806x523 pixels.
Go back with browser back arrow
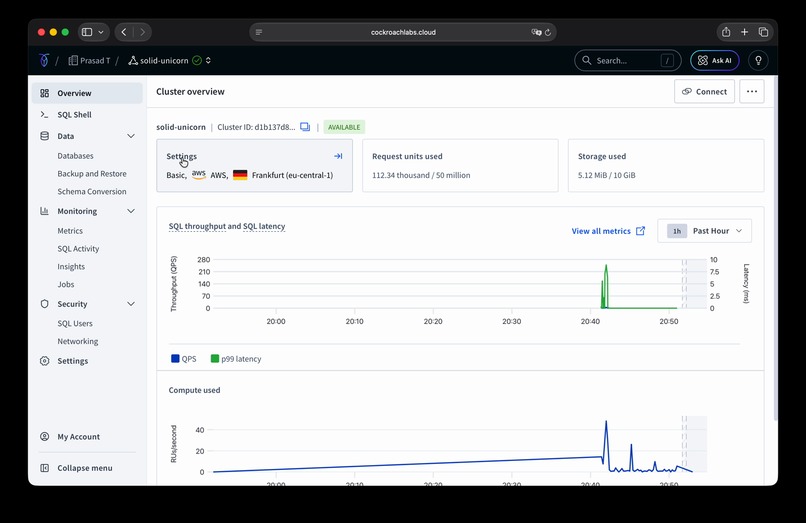tap(124, 32)
